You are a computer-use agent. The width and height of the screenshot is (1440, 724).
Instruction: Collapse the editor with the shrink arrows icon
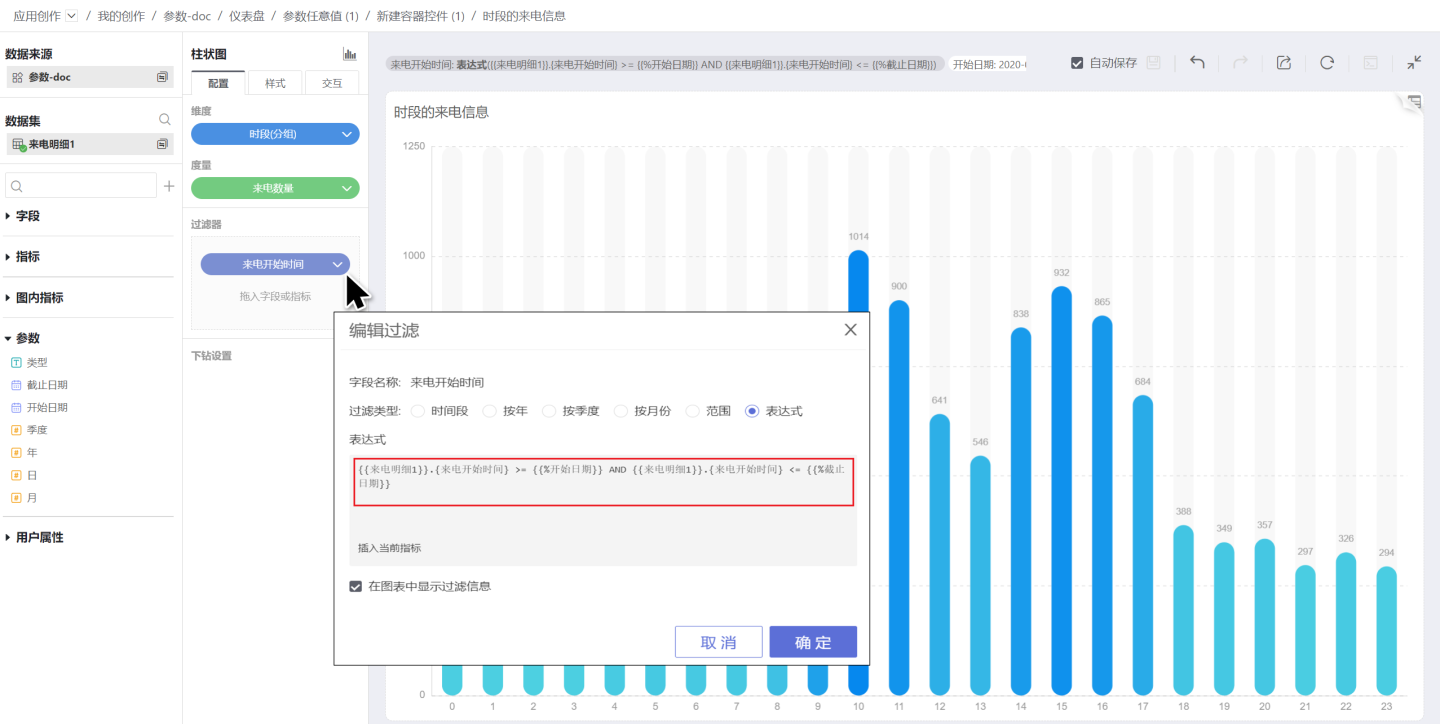1414,62
